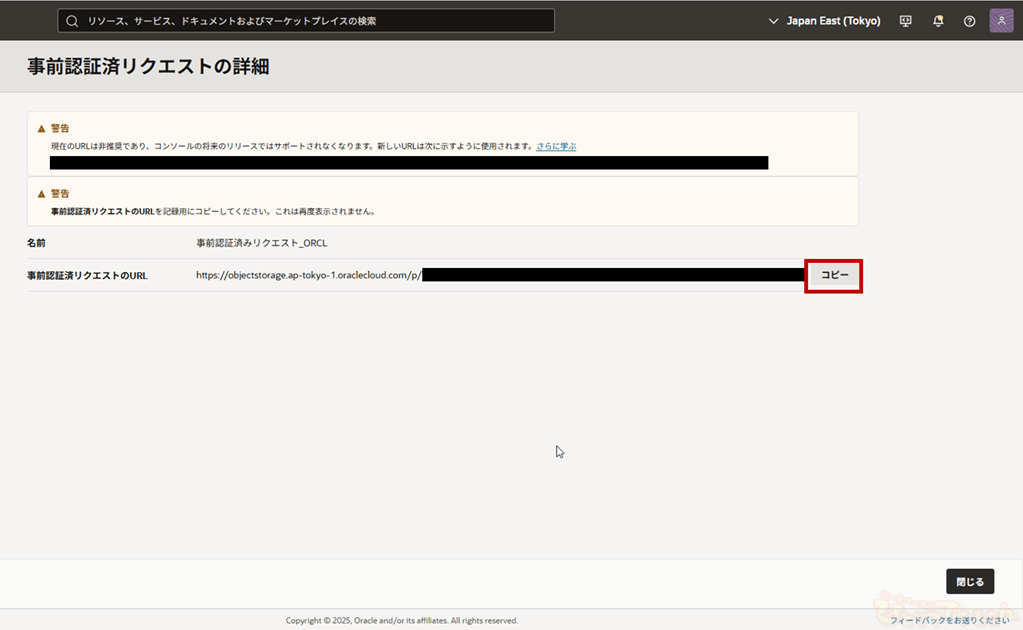Screen dimensions: 1023x630
Task: Click the 事前認証済リクエストのURL field label
Action: (x=87, y=275)
